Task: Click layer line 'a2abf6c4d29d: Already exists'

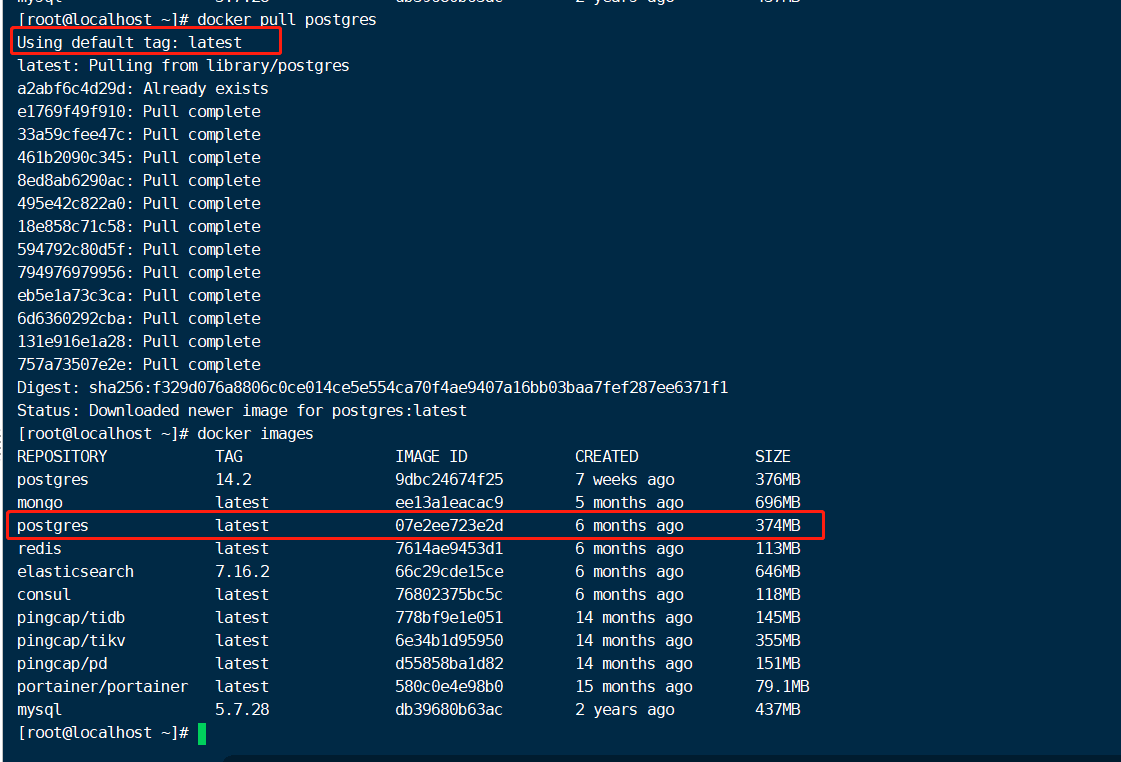Action: click(143, 89)
